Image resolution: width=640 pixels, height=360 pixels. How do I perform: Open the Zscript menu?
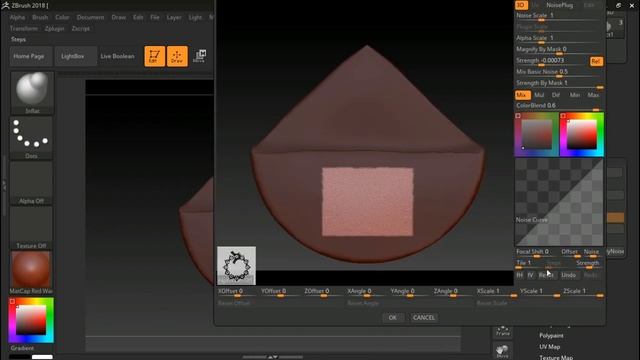tap(81, 29)
